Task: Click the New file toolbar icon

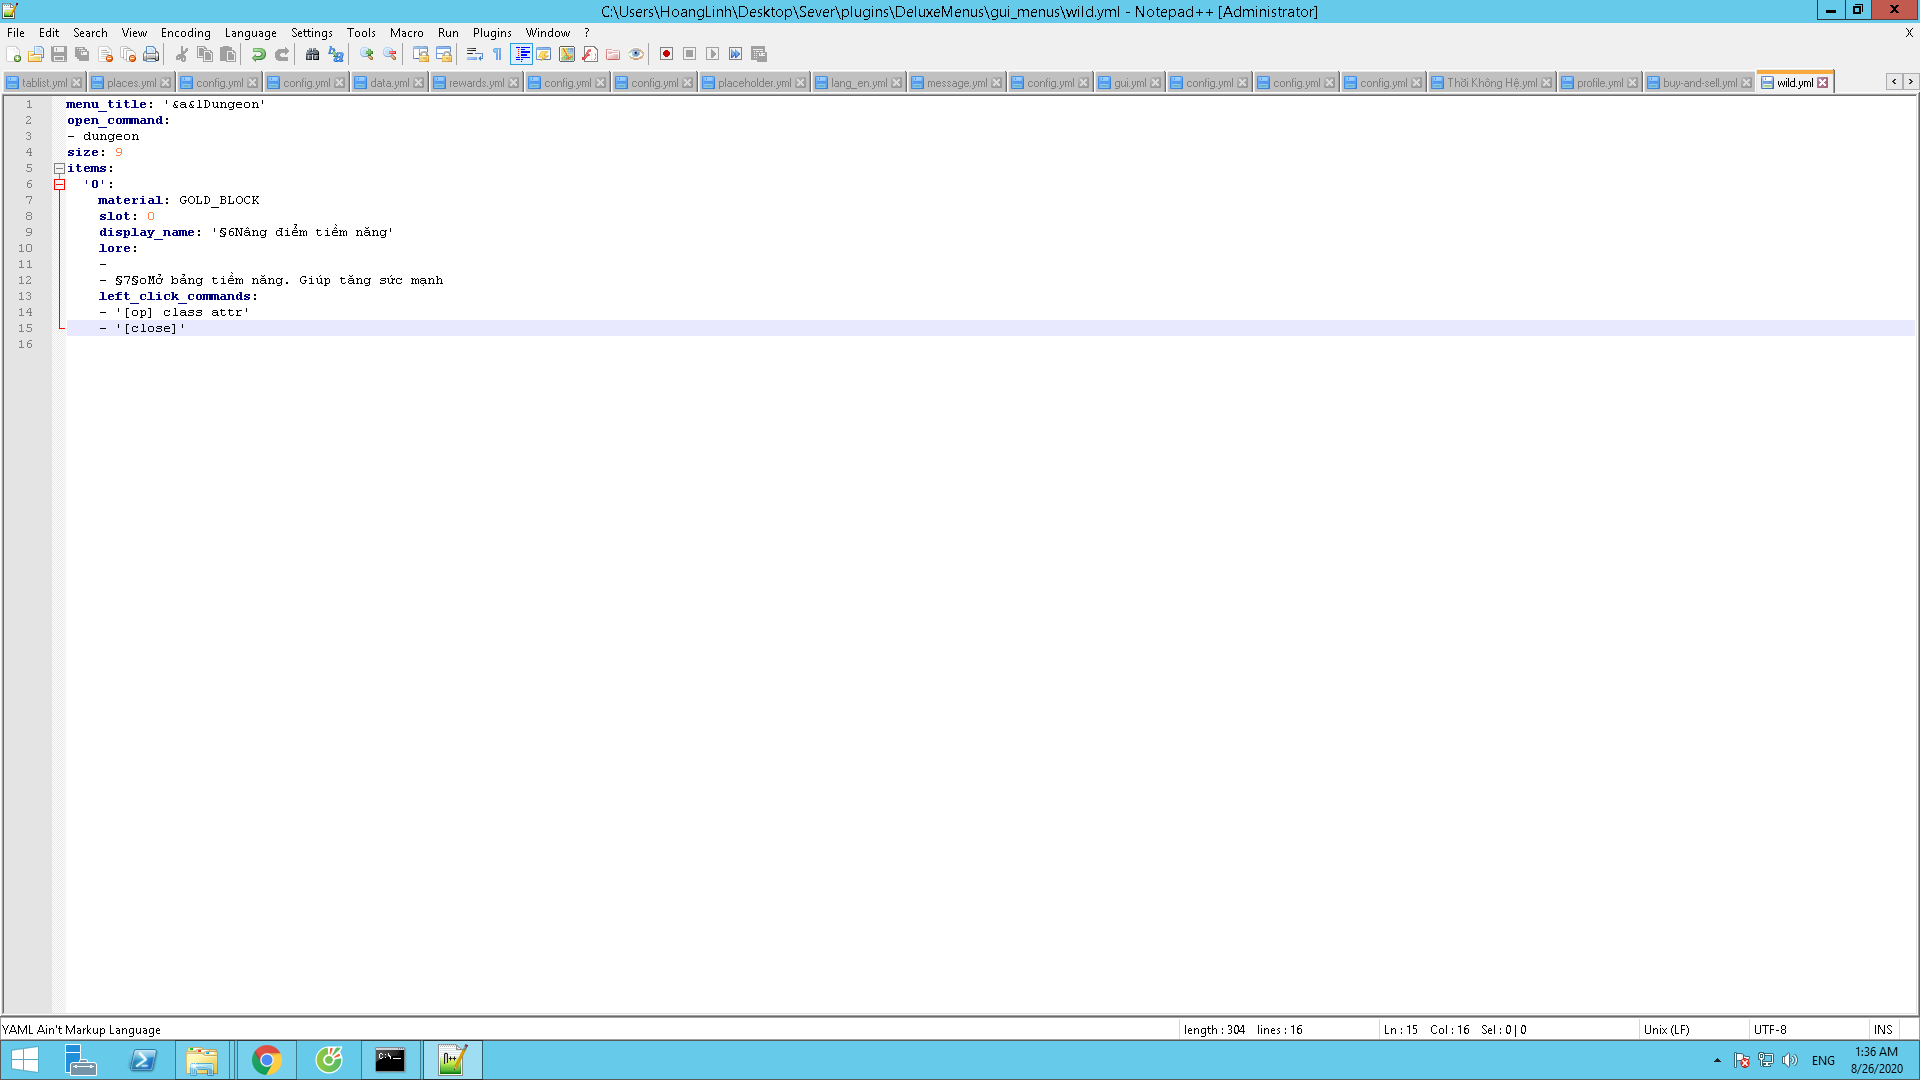Action: pos(13,54)
